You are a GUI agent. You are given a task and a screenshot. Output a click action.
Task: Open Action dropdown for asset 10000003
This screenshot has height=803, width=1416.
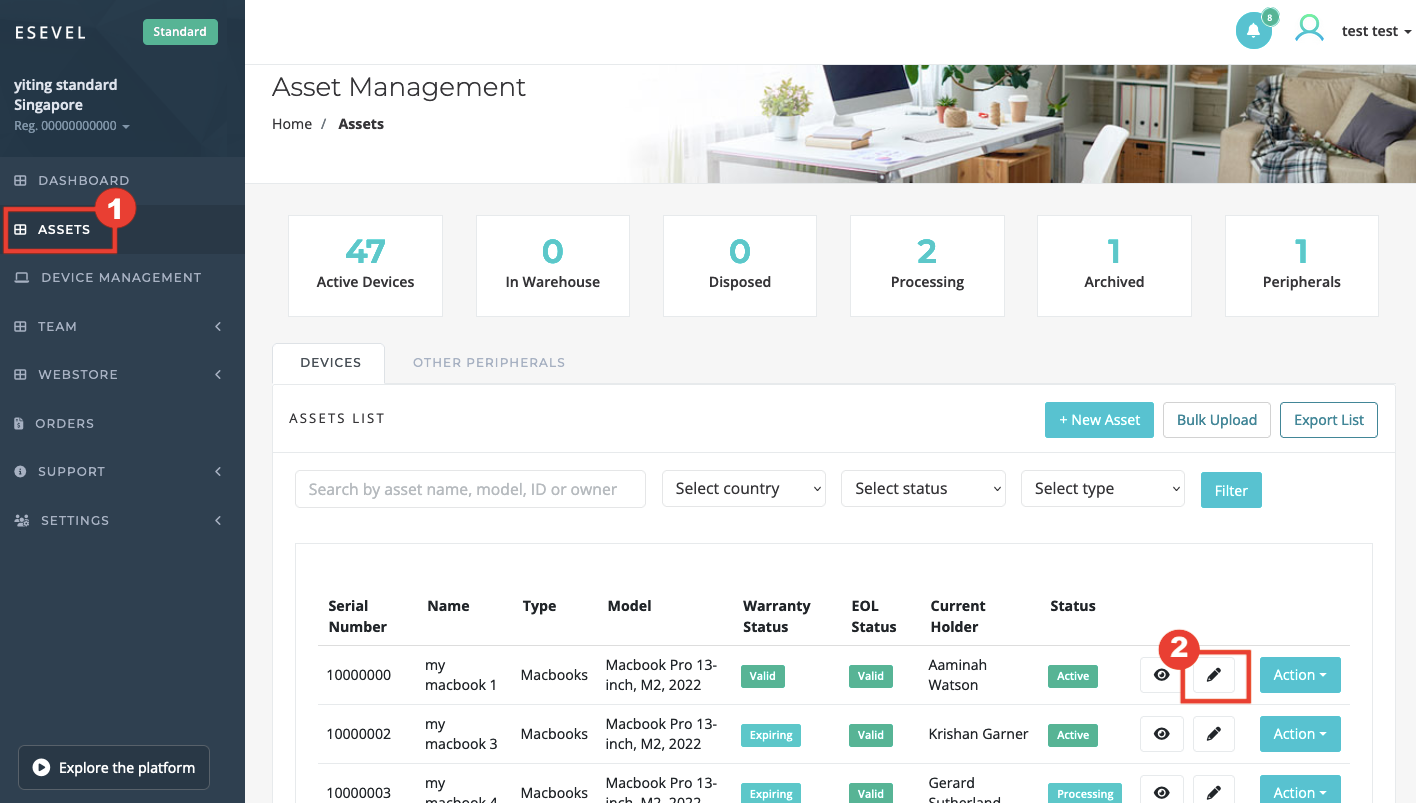click(1300, 791)
